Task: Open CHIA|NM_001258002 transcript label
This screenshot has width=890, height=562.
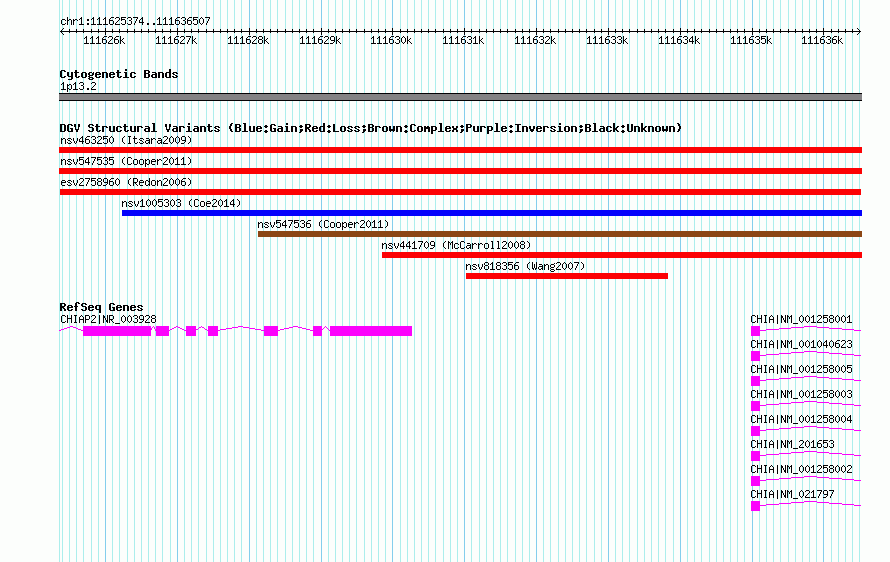Action: (x=801, y=469)
